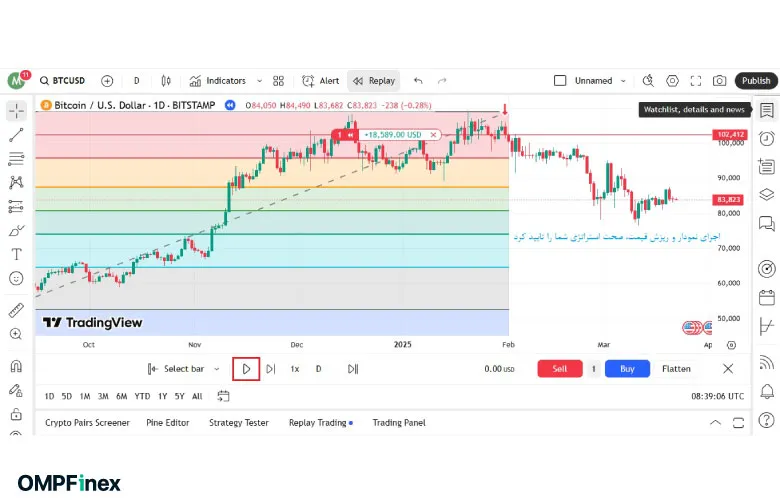
Task: Click the replay Play button
Action: click(x=246, y=369)
